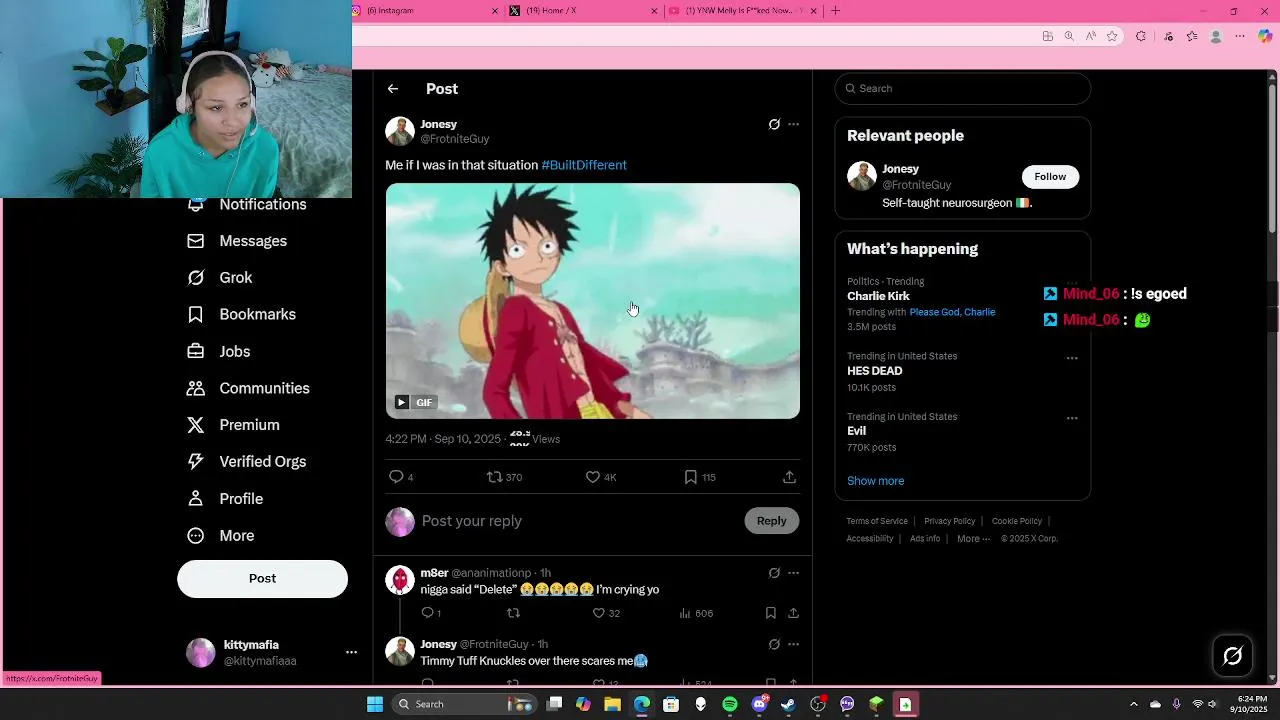This screenshot has height=720, width=1280.
Task: Open Jobs in sidebar
Action: click(219, 351)
